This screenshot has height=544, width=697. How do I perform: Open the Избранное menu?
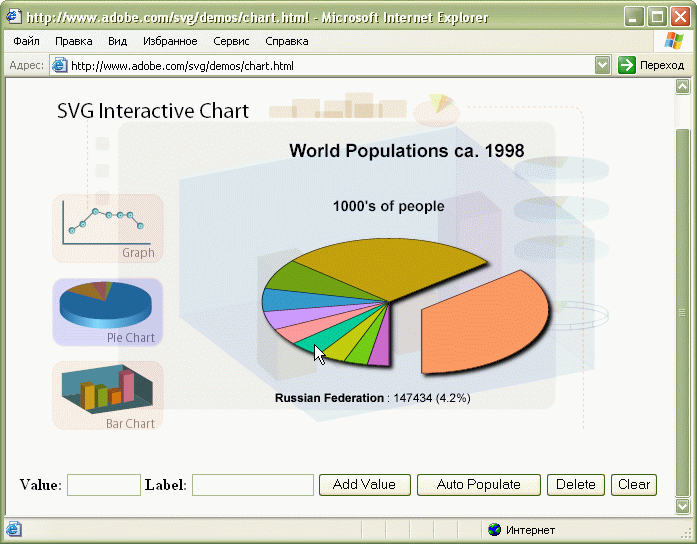tap(170, 41)
